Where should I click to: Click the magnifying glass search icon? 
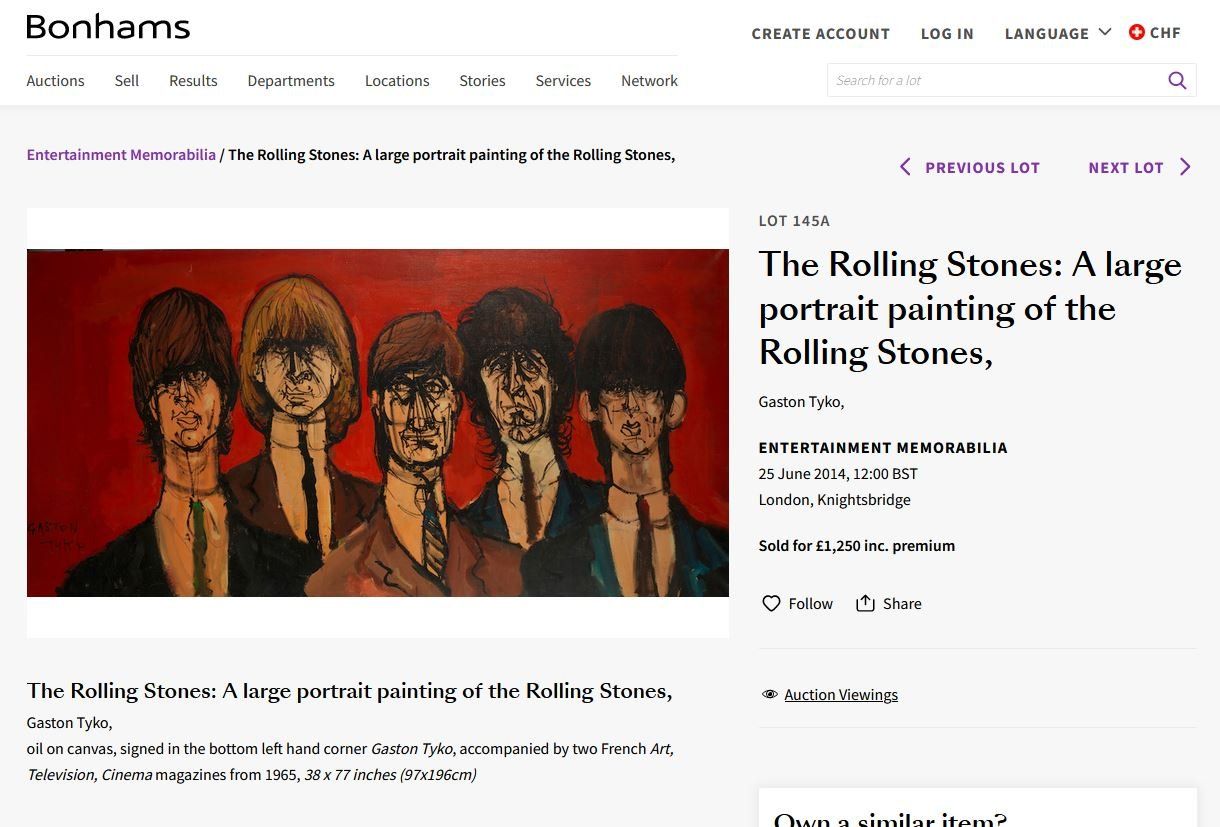(1177, 80)
